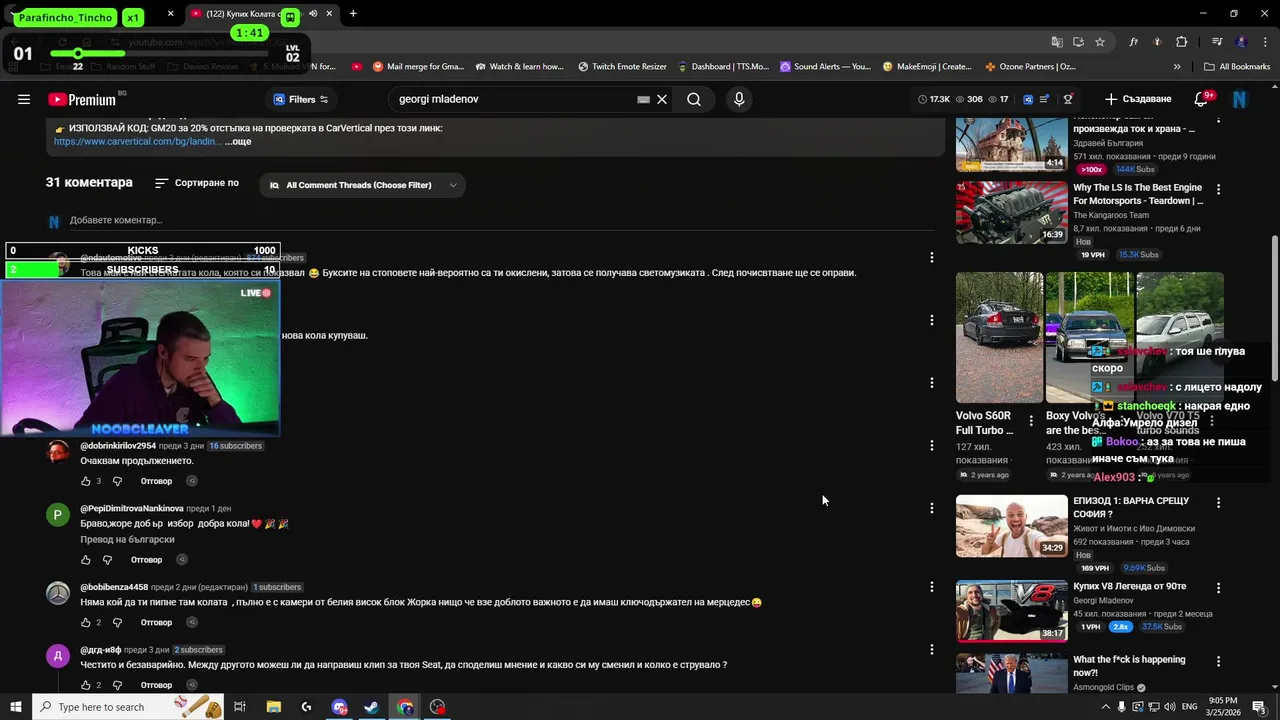Open the carvertical.com link in the description
Image resolution: width=1280 pixels, height=720 pixels.
coord(137,141)
